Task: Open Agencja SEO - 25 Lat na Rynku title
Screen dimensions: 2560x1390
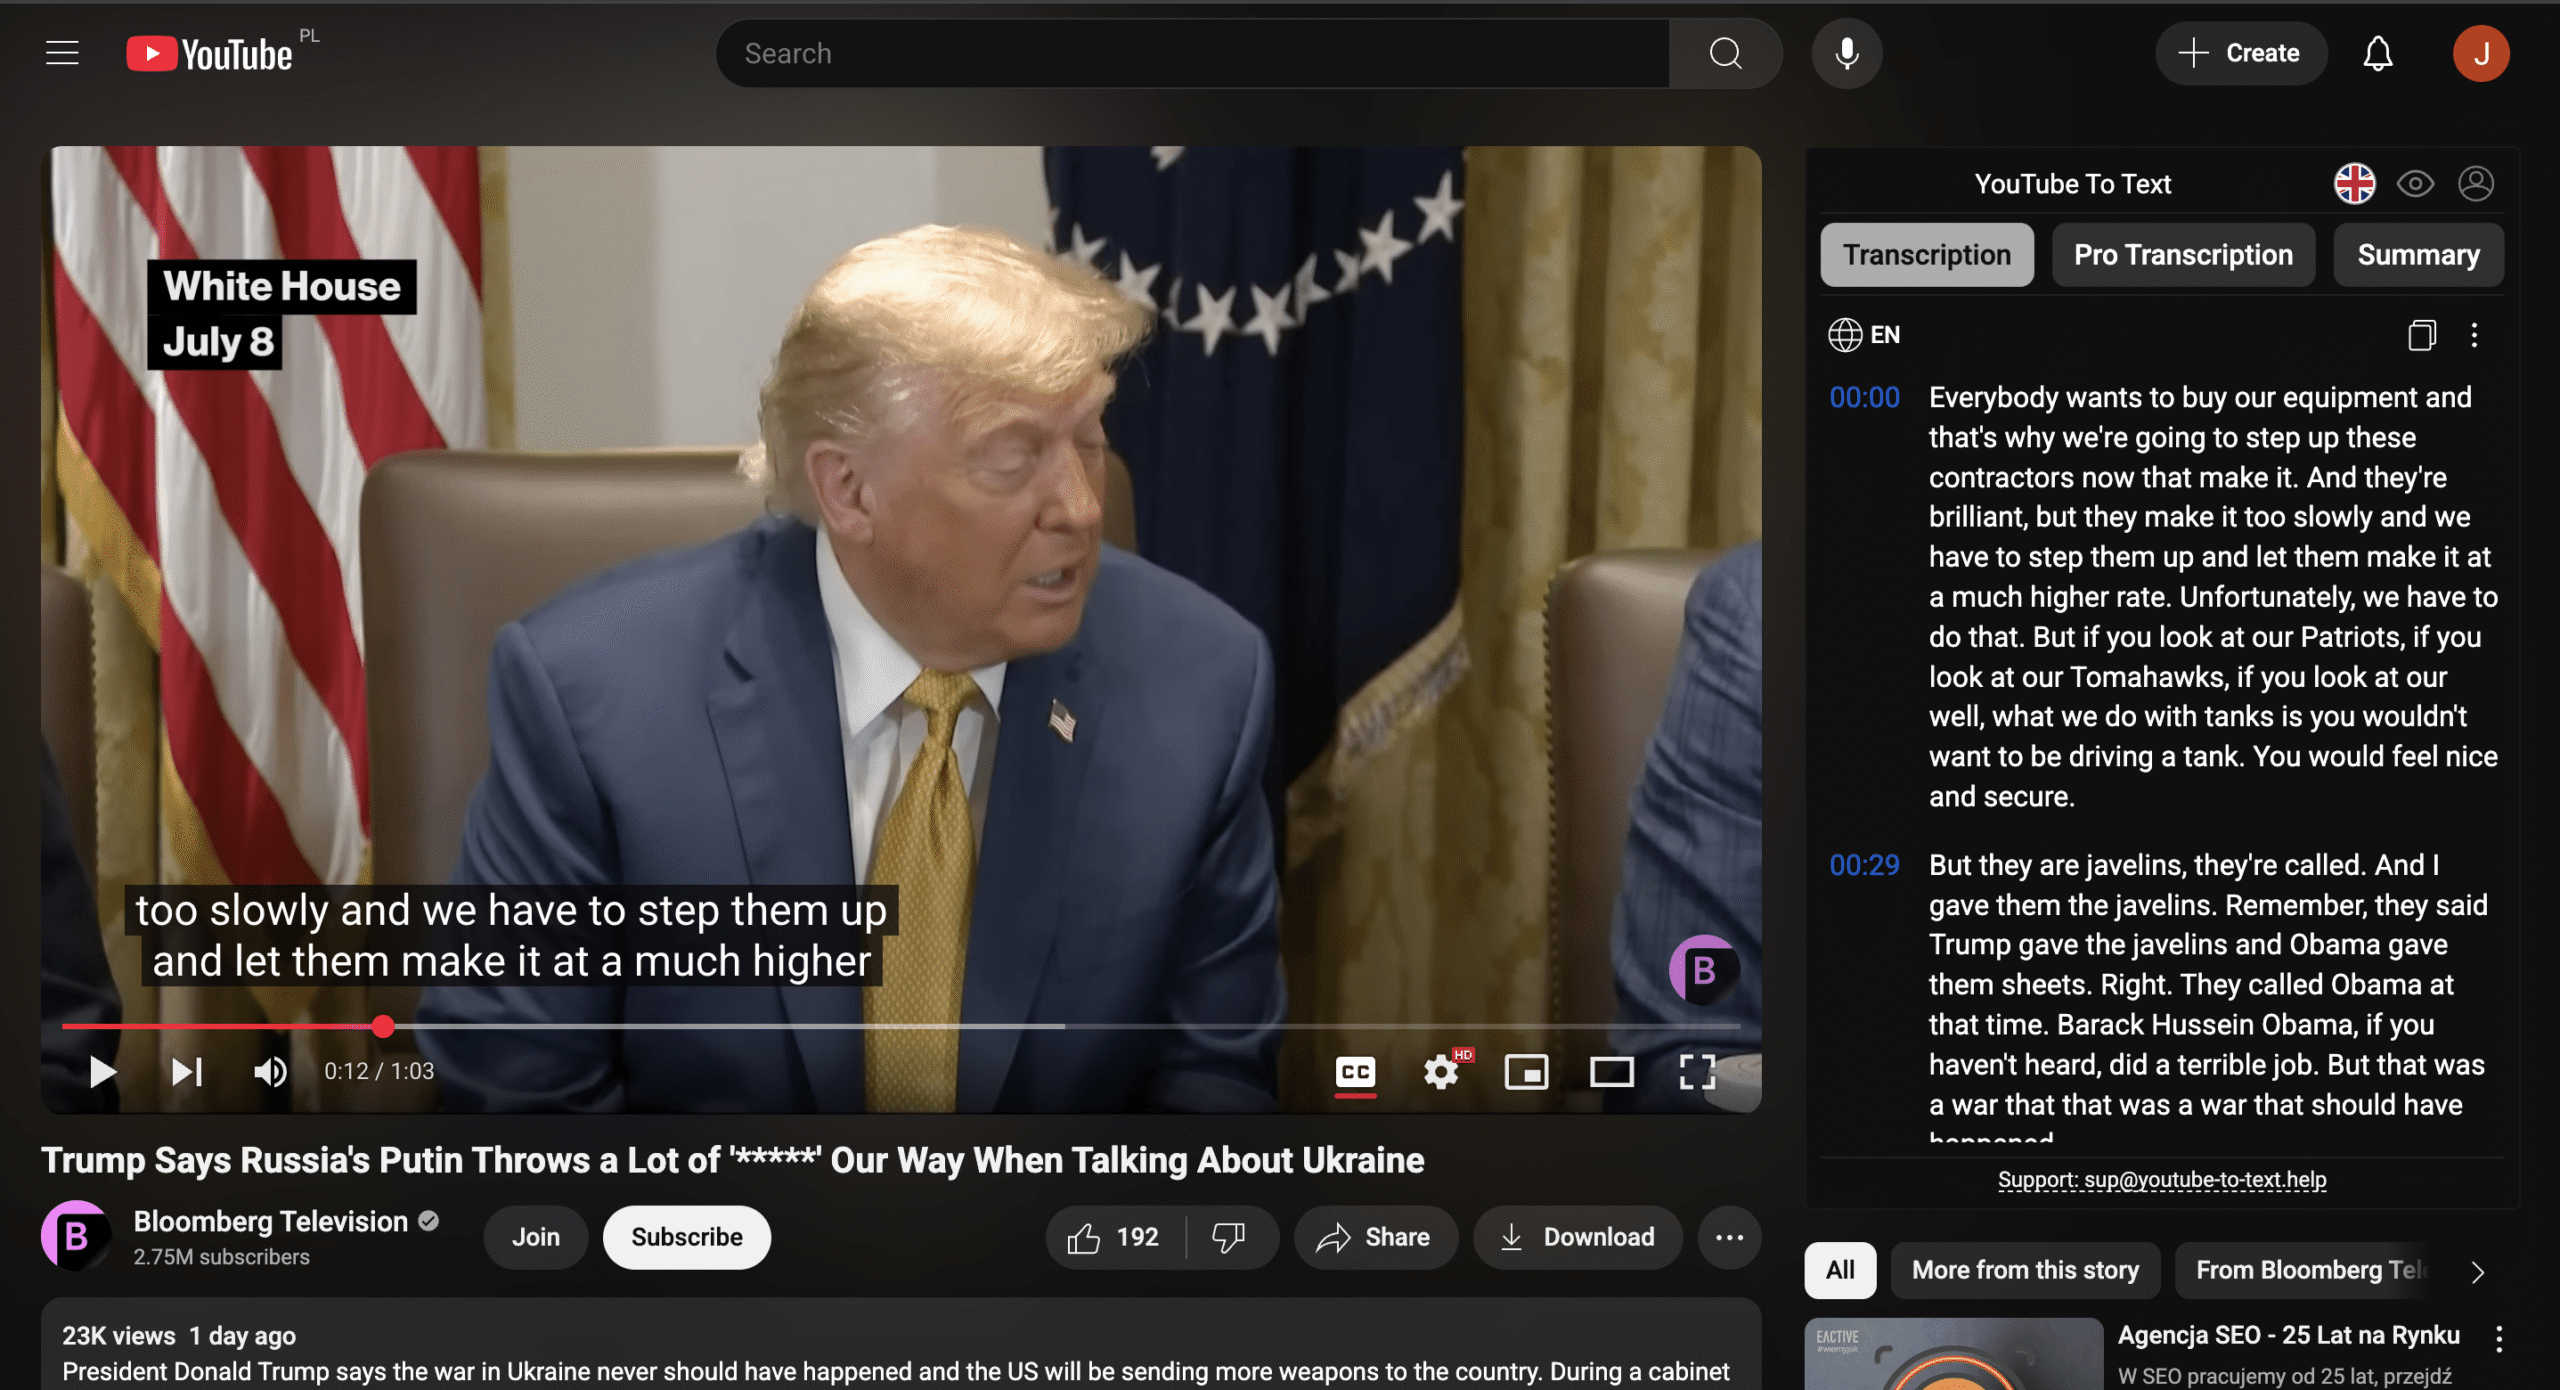Action: (2288, 1335)
